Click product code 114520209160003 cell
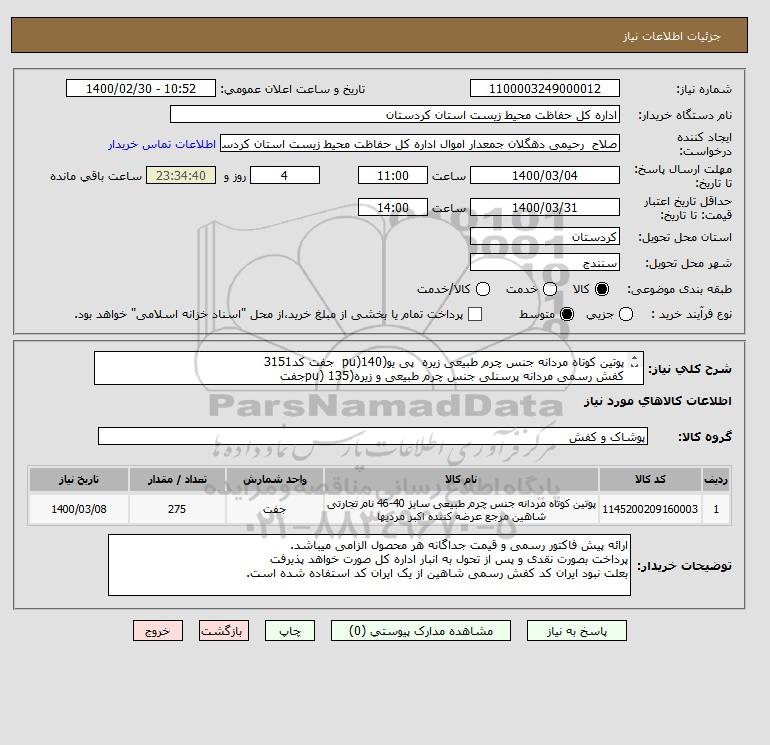The height and width of the screenshot is (745, 770). (650, 509)
